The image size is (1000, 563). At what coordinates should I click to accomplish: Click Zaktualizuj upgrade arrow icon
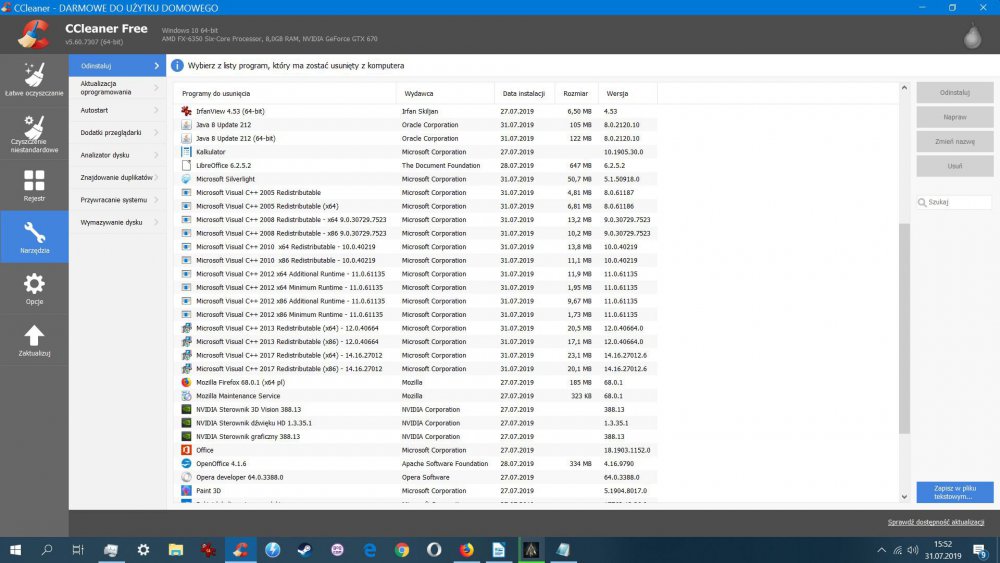34,335
